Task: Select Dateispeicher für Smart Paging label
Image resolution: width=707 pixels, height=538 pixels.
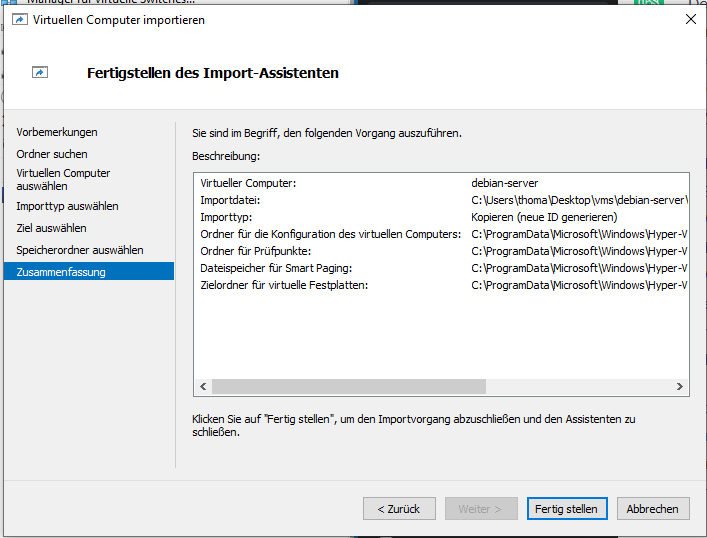Action: [x=276, y=268]
